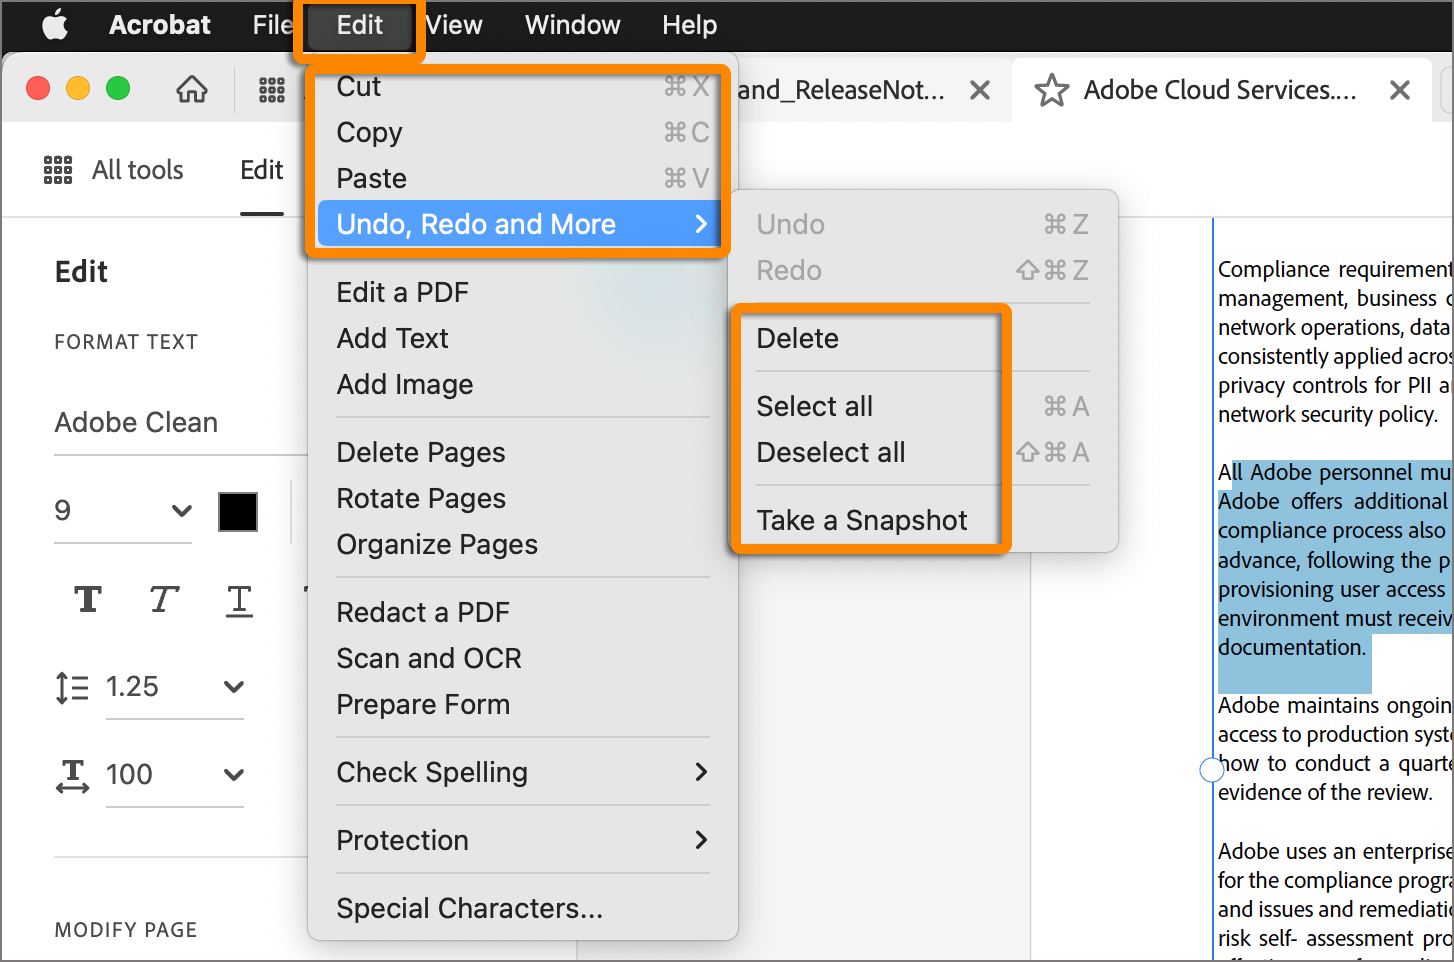Click the horizontal scaling icon
Image resolution: width=1454 pixels, height=962 pixels.
point(72,776)
